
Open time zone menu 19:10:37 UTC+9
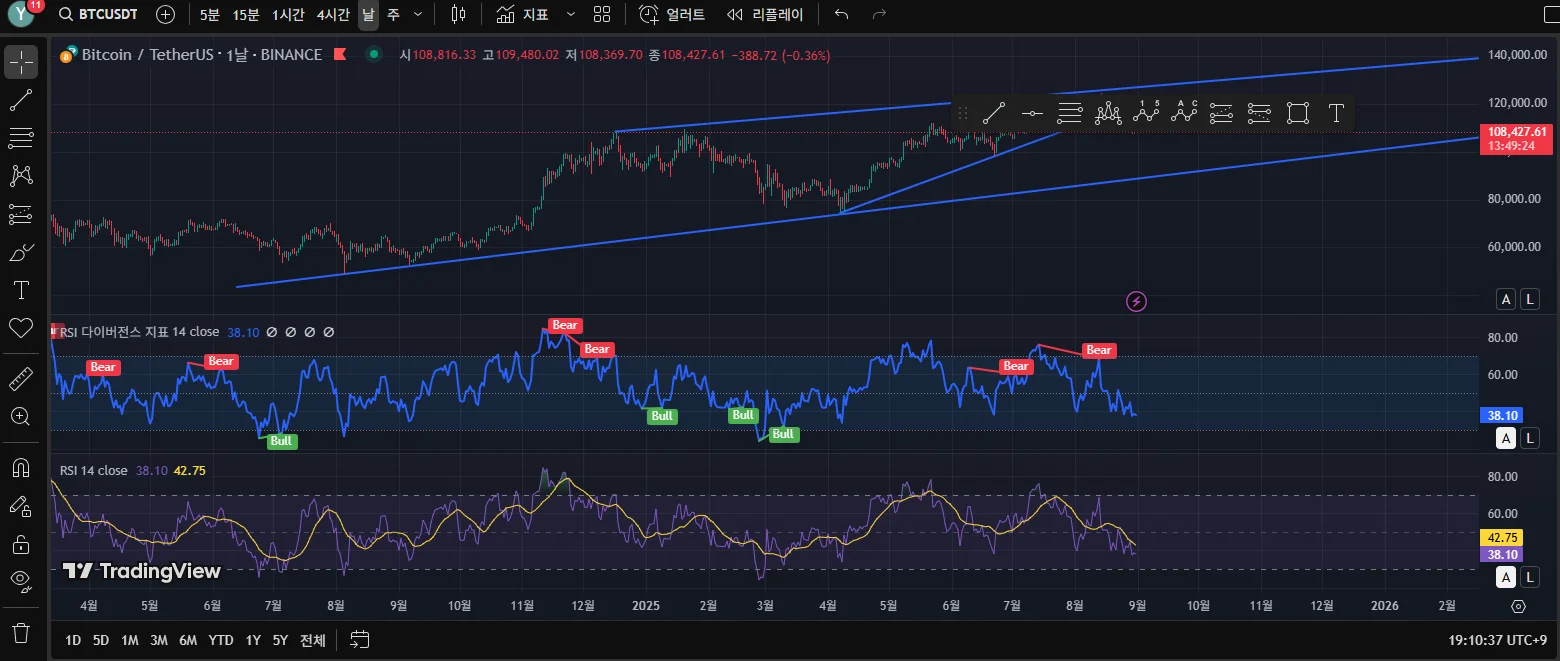point(1498,640)
